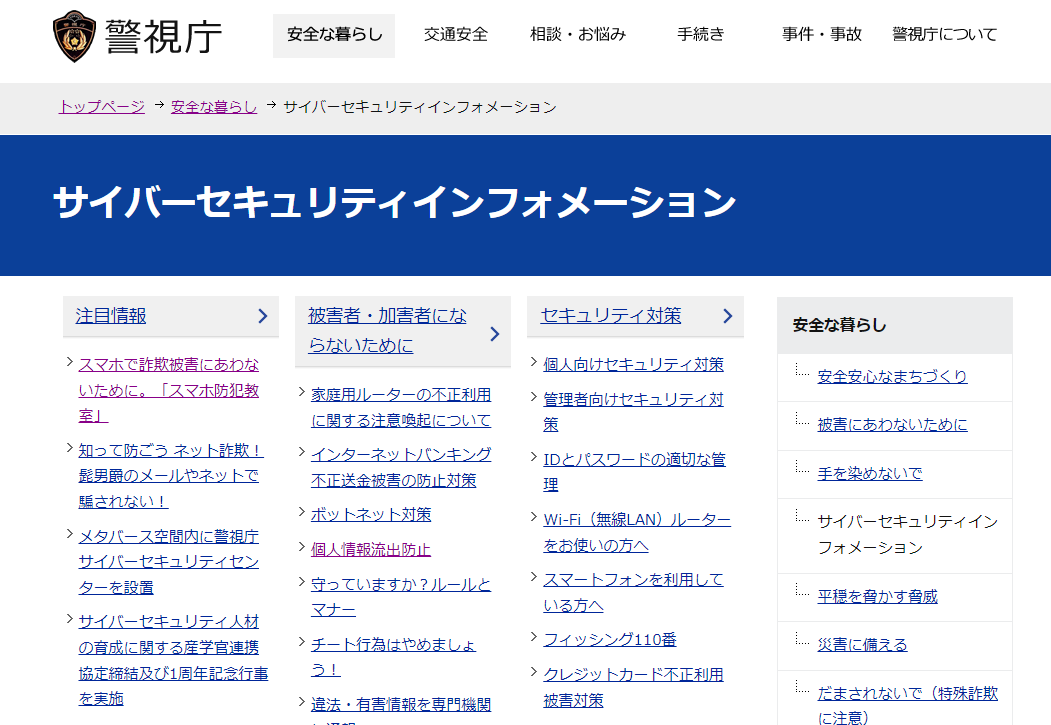Screen dimensions: 1051x725
Task: Select 安全安心なまちづくり in sidebar
Action: point(892,377)
